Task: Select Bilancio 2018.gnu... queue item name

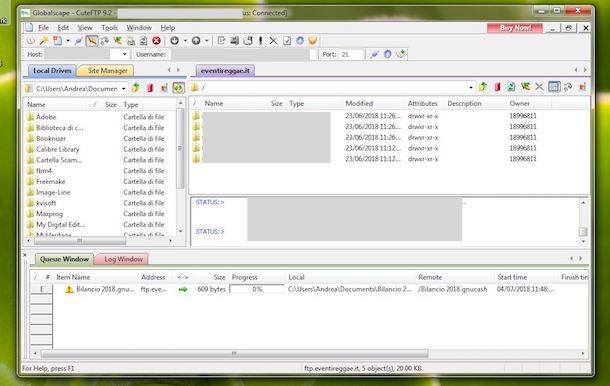Action: point(105,289)
